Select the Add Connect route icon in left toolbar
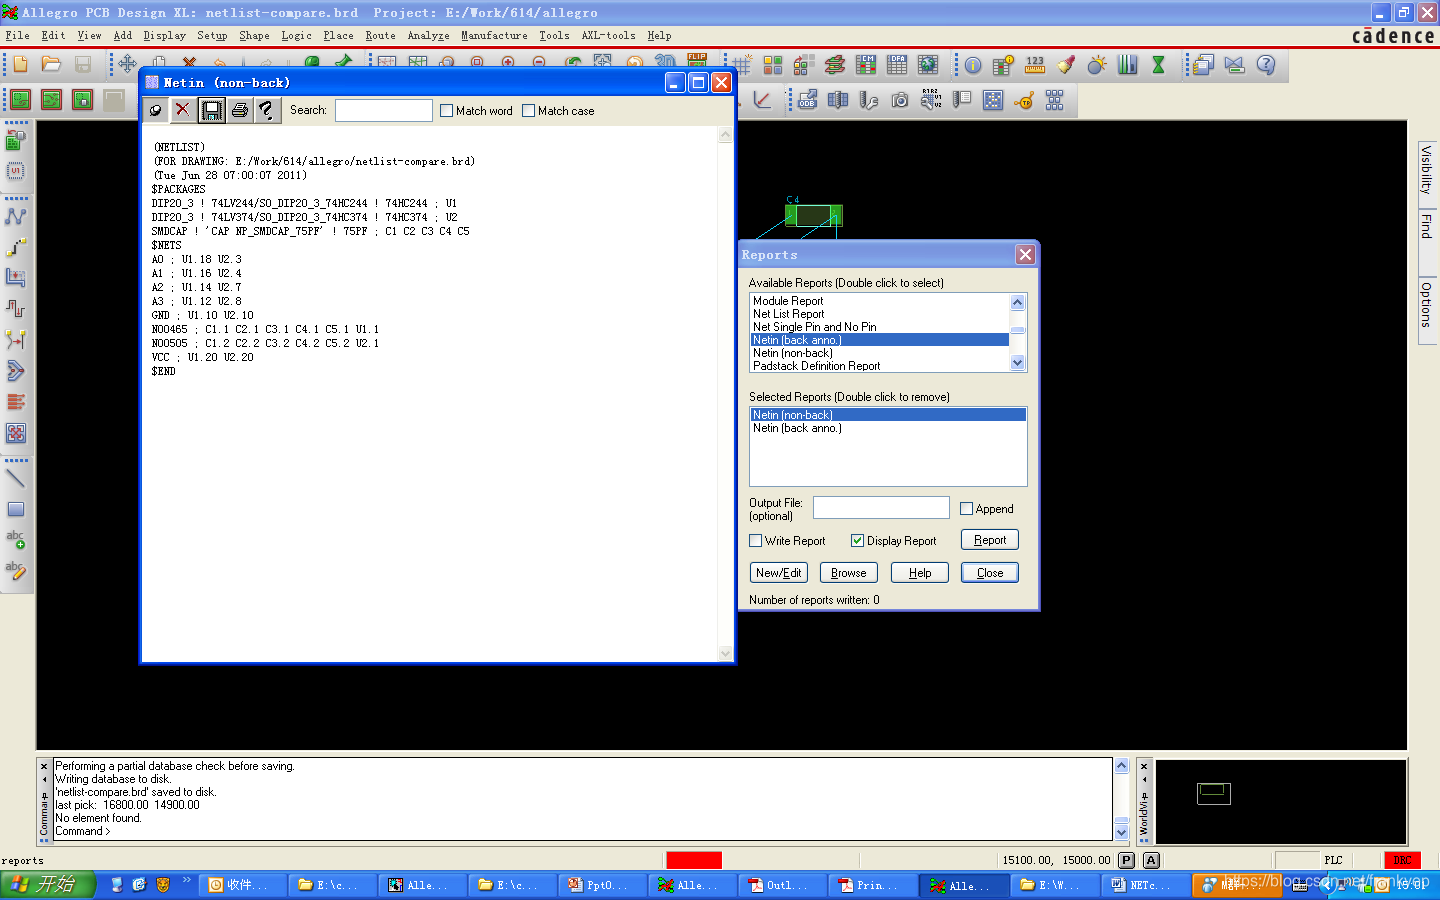 15,216
